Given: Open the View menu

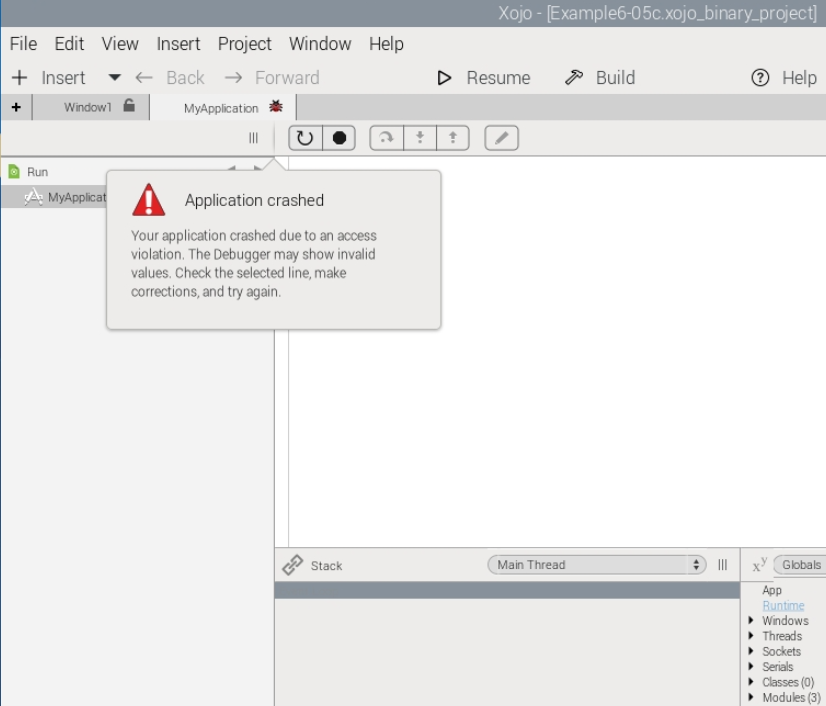Looking at the screenshot, I should click(120, 44).
